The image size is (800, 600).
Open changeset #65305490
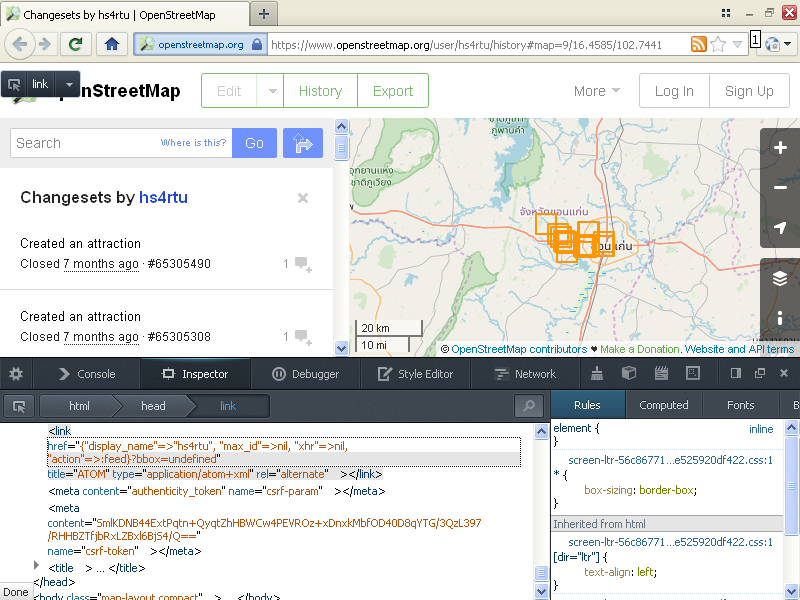[179, 264]
